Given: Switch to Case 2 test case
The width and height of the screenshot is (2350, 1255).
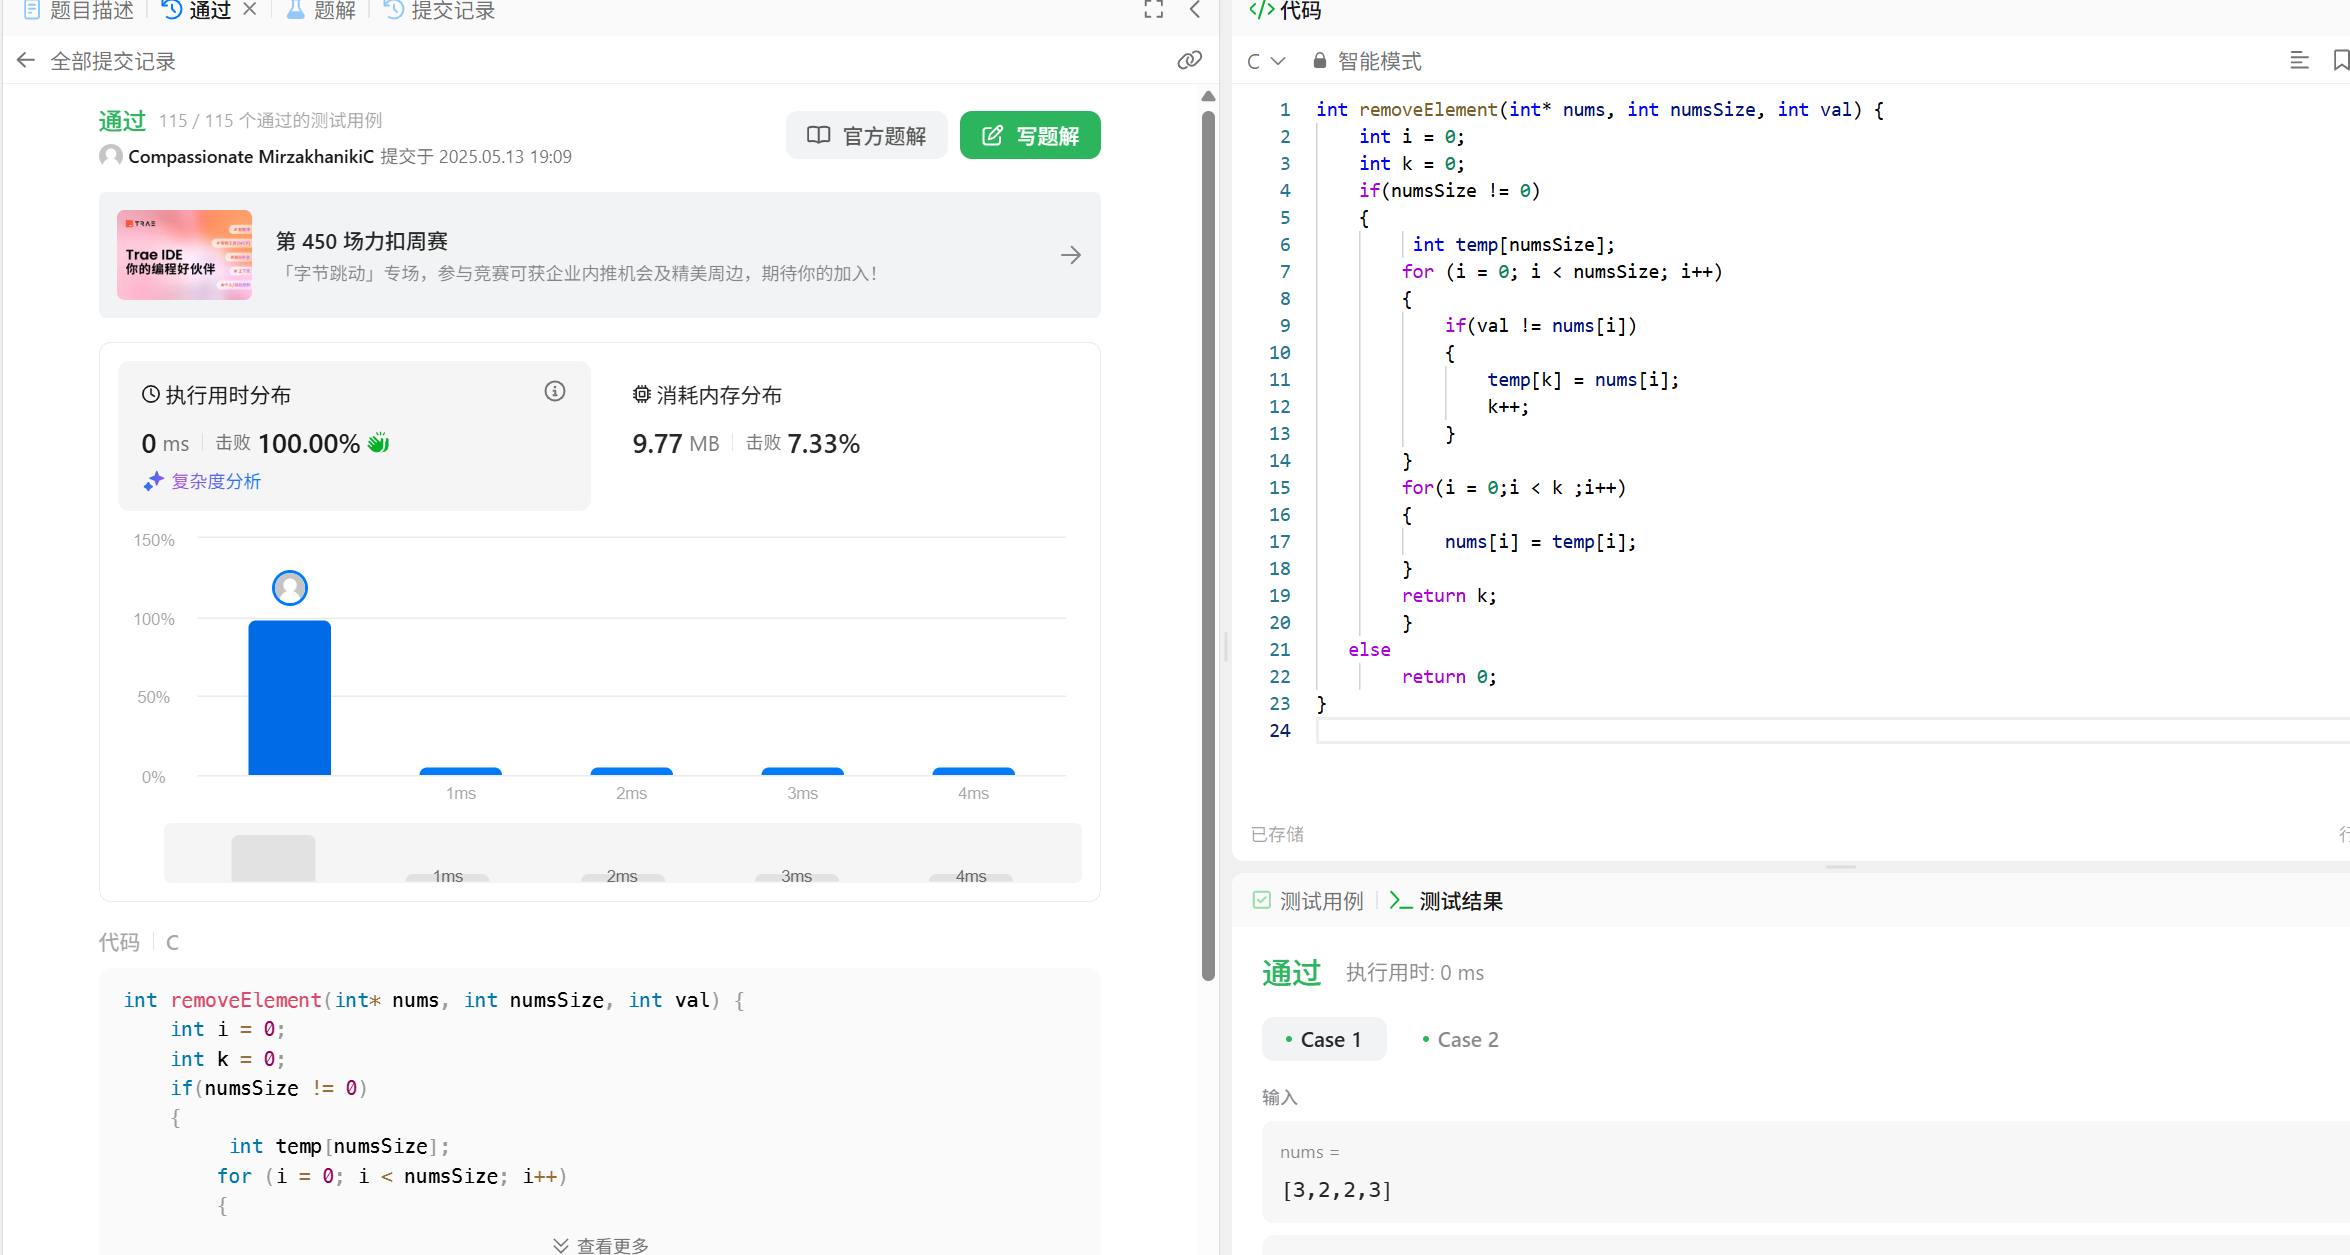Looking at the screenshot, I should tap(1460, 1040).
